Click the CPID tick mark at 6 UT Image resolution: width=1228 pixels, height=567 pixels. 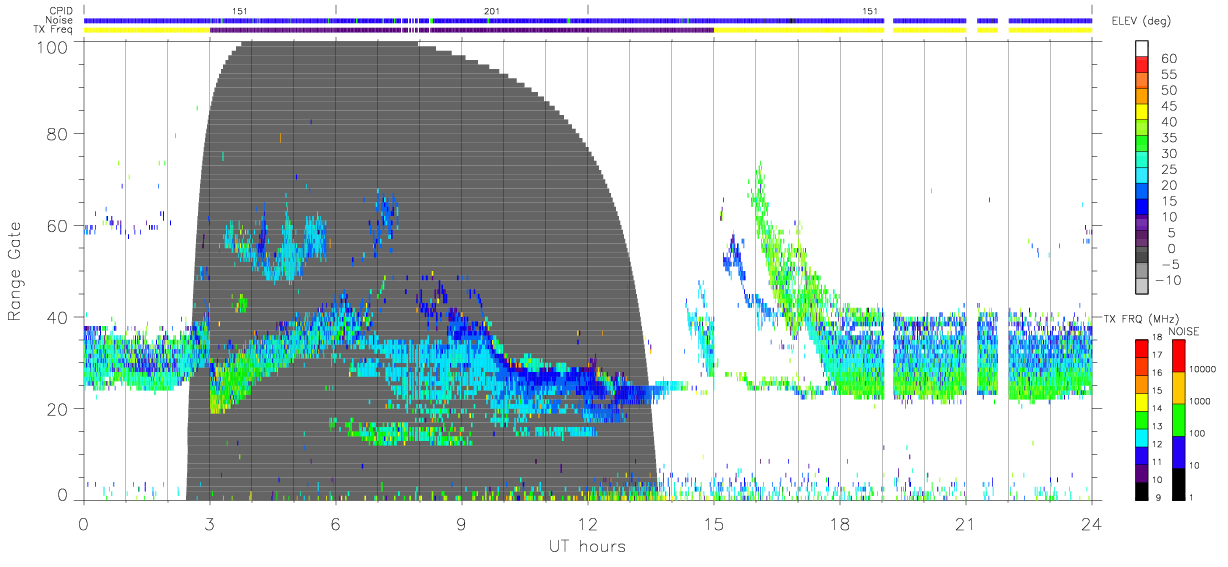point(335,10)
